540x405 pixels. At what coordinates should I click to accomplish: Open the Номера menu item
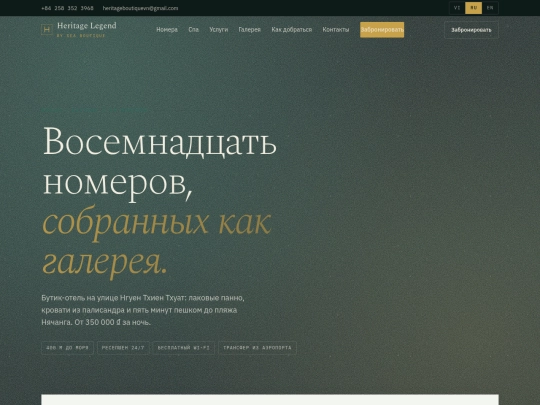(x=167, y=30)
